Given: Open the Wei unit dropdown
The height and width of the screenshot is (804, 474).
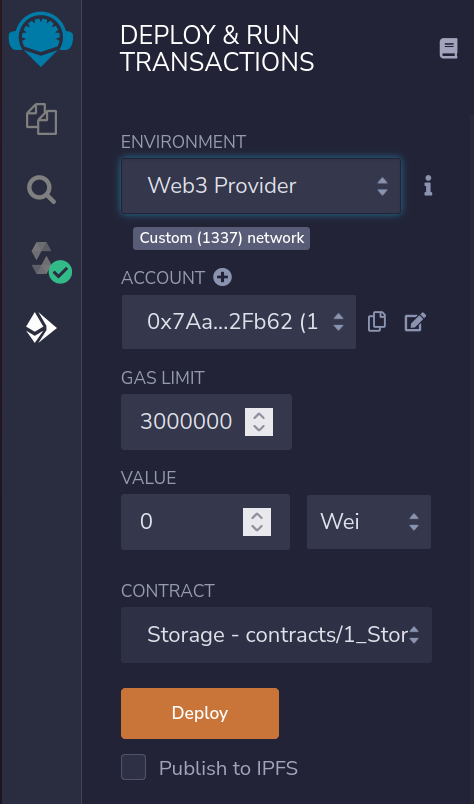Looking at the screenshot, I should click(369, 522).
